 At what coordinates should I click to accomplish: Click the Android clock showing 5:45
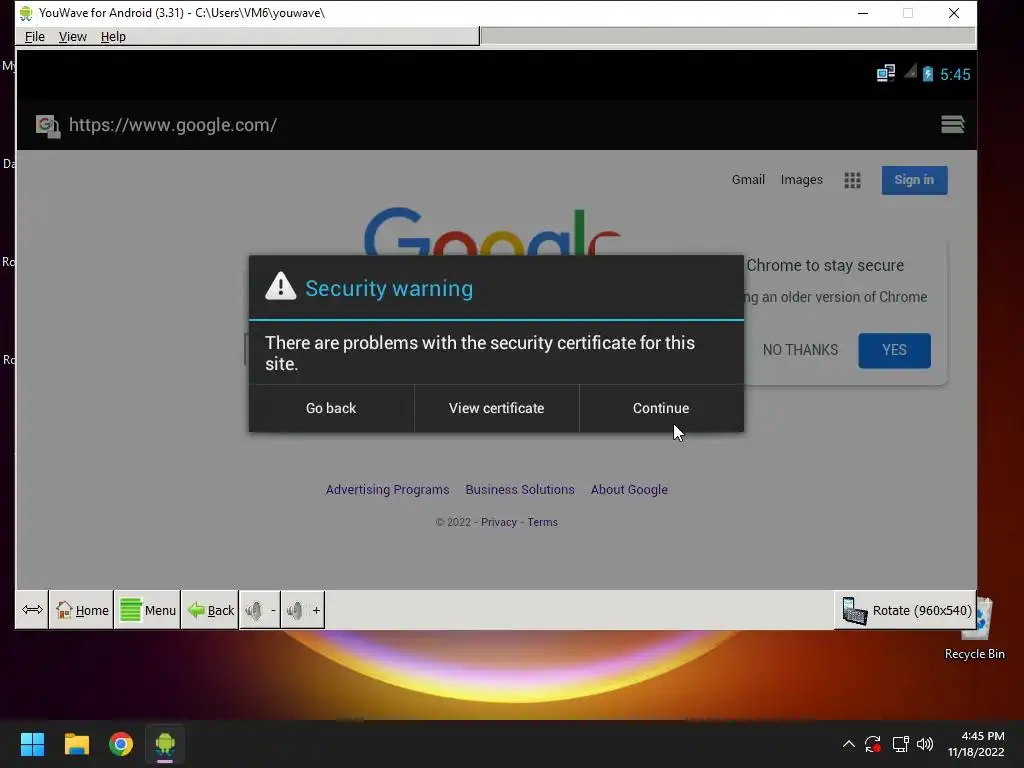(x=955, y=74)
